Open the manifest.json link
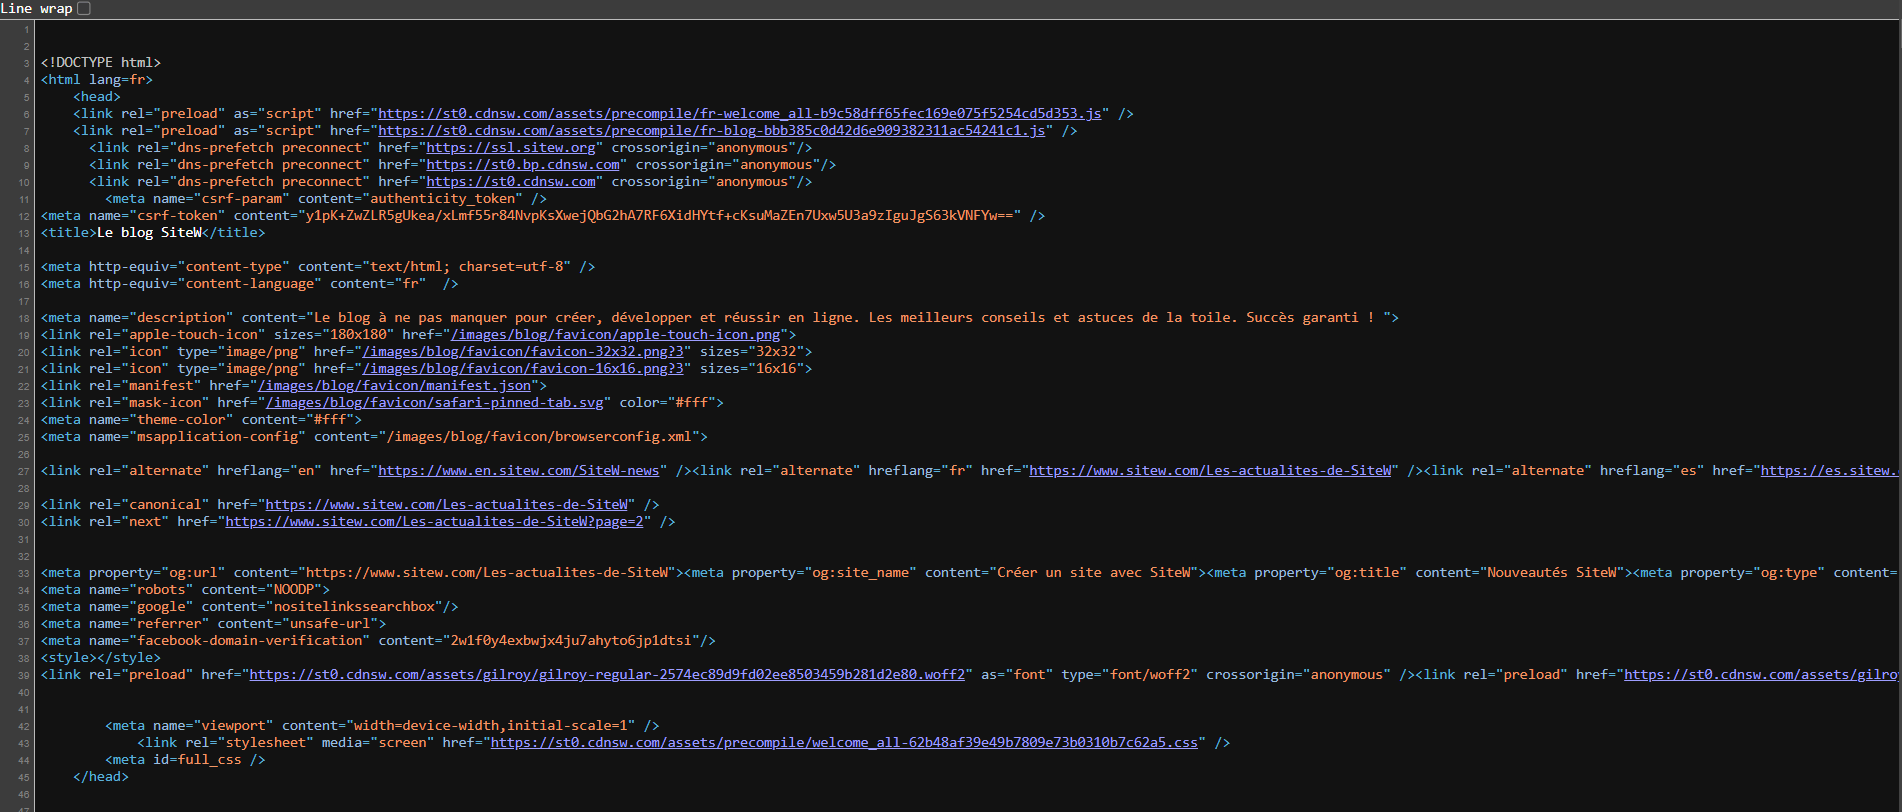The width and height of the screenshot is (1902, 812). pyautogui.click(x=395, y=386)
